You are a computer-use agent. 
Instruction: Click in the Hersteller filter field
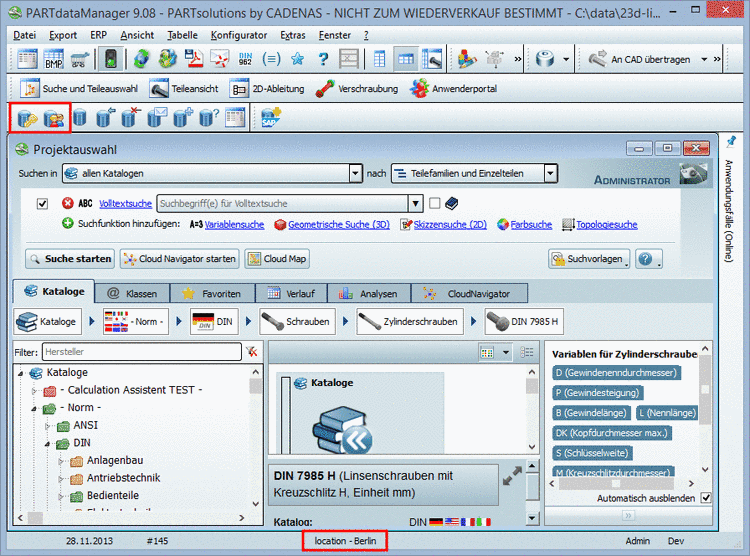pos(142,352)
